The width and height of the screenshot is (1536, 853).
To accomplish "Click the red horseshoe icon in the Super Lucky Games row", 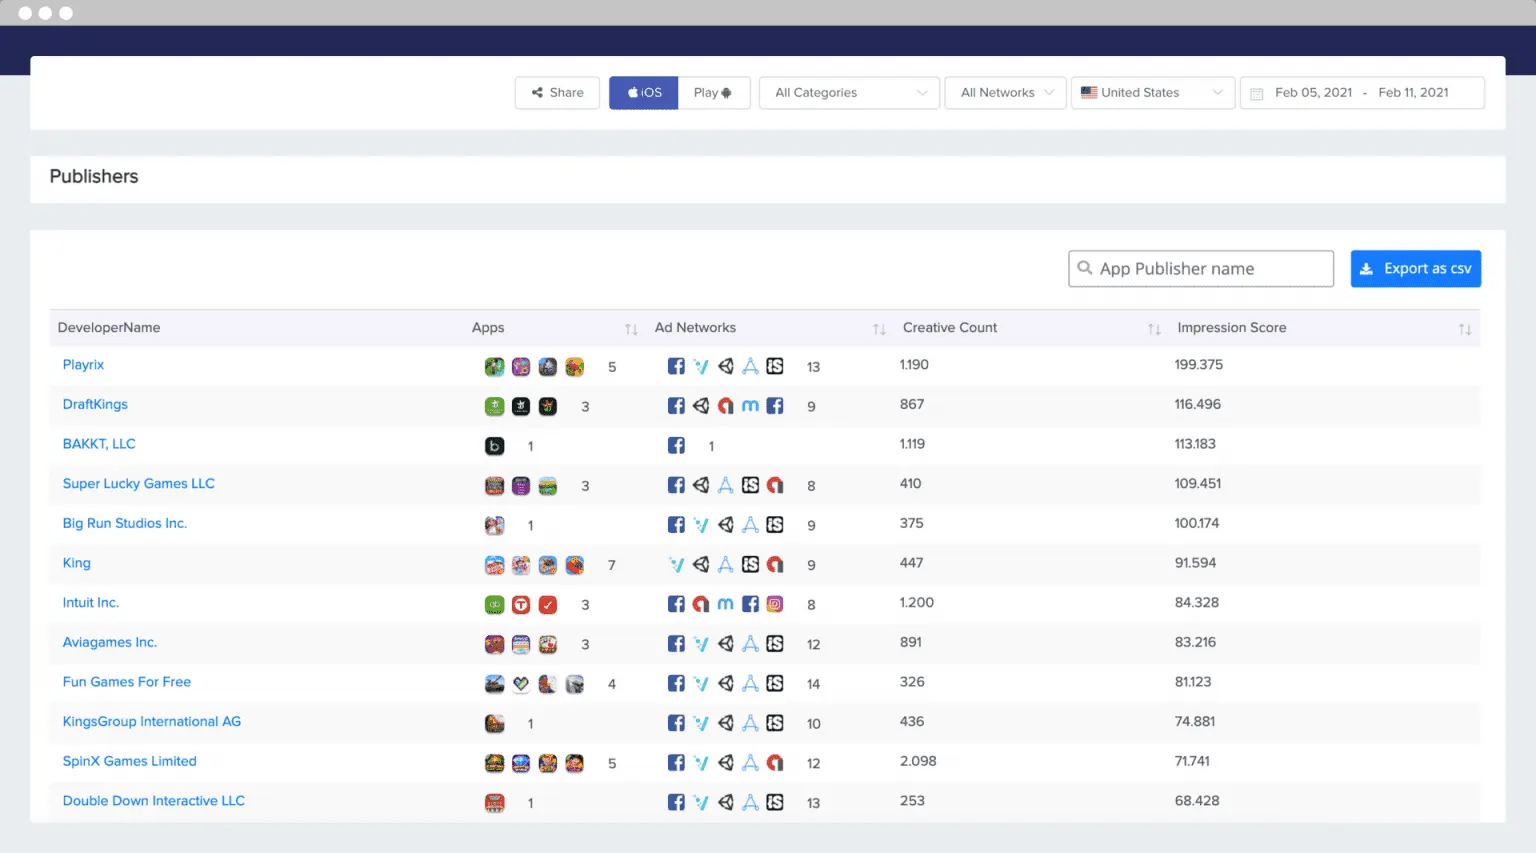I will coord(775,485).
